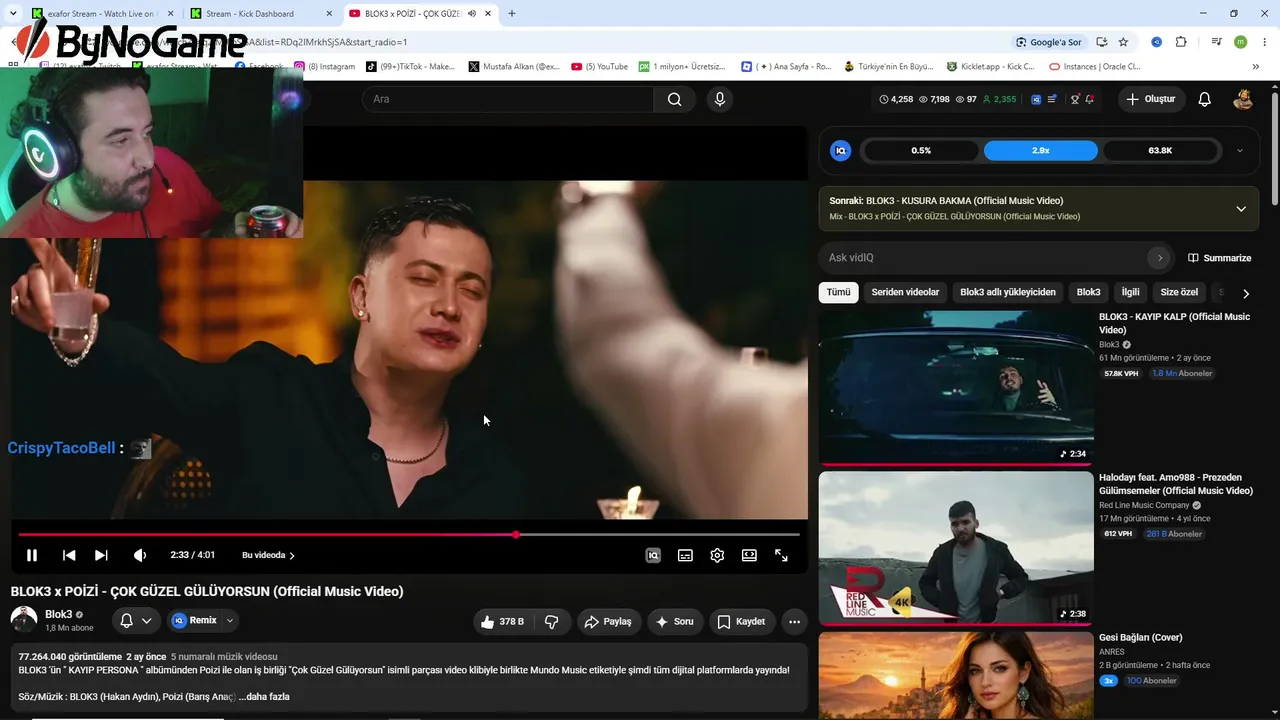
Task: Expand the vidIQ stats panel chevron
Action: (x=1240, y=150)
